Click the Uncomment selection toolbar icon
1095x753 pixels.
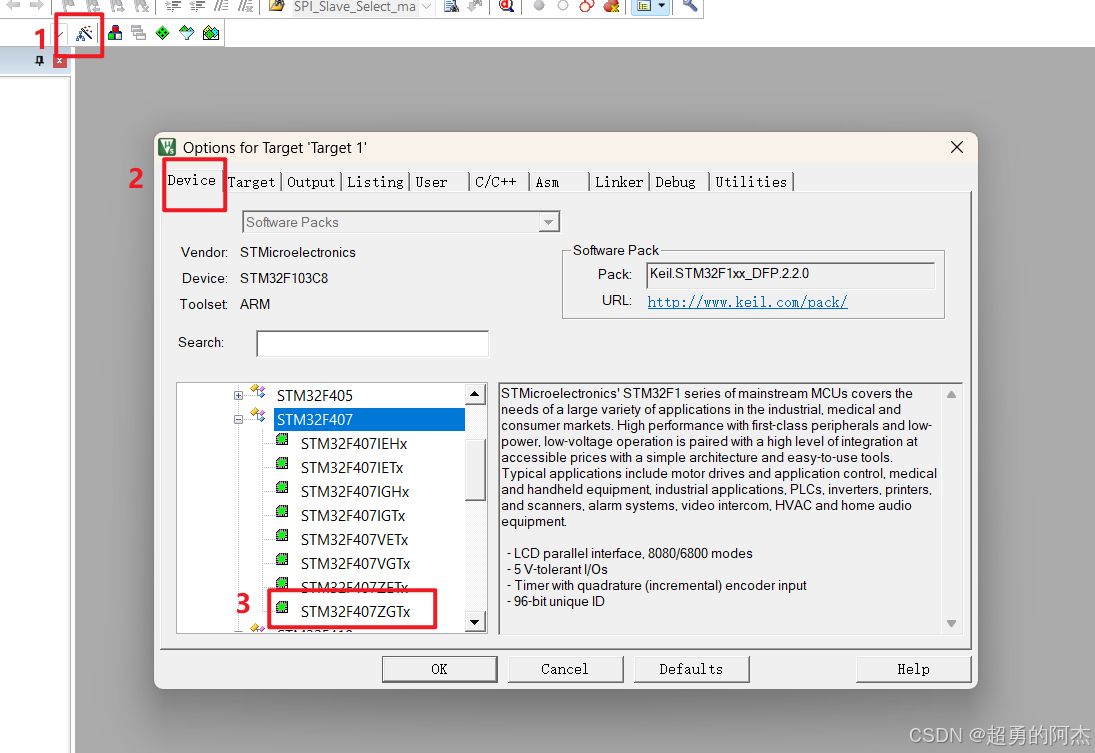245,6
